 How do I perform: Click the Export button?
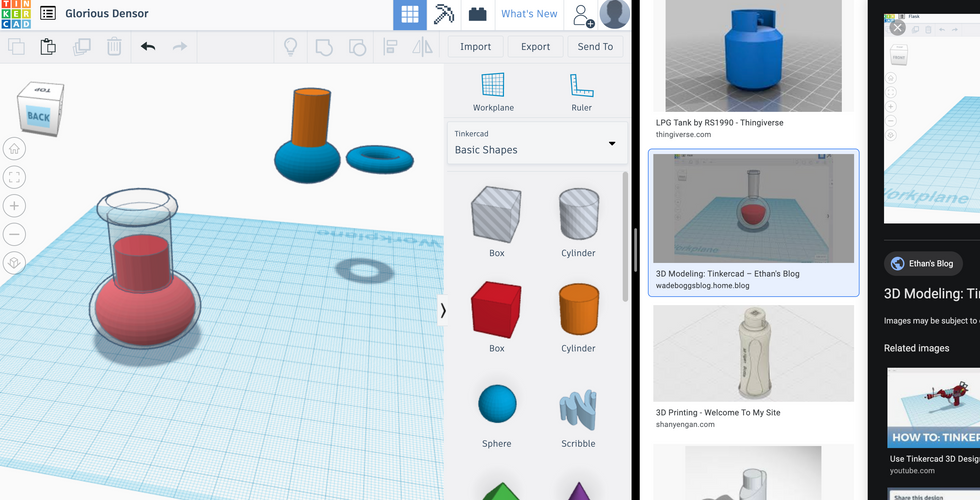coord(536,47)
